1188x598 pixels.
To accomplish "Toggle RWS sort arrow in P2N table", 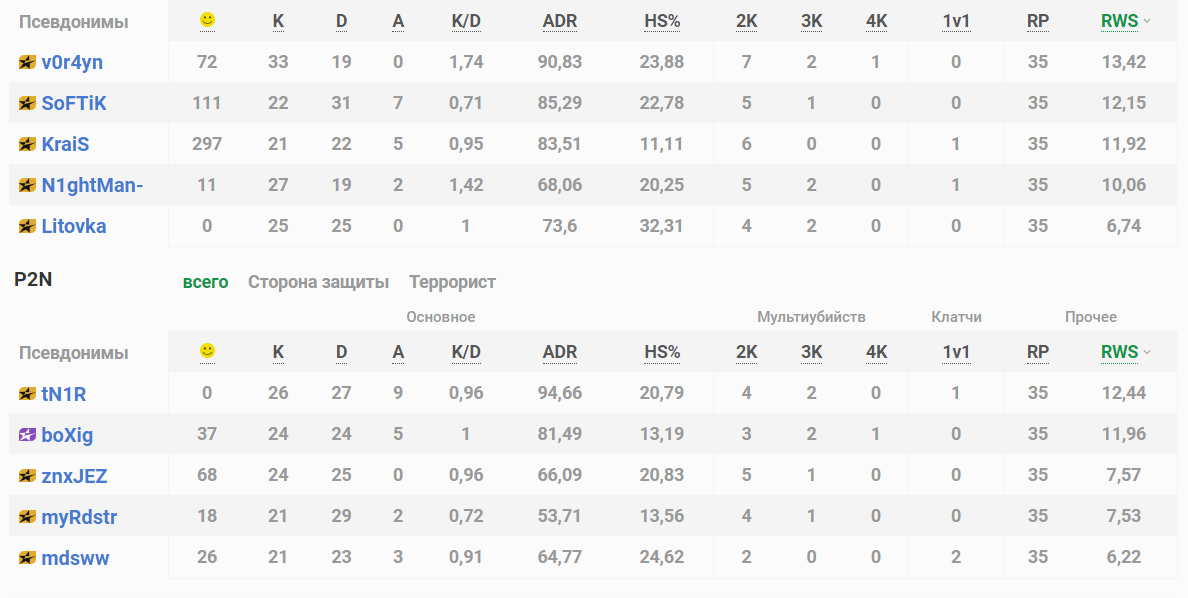I will click(x=1147, y=352).
